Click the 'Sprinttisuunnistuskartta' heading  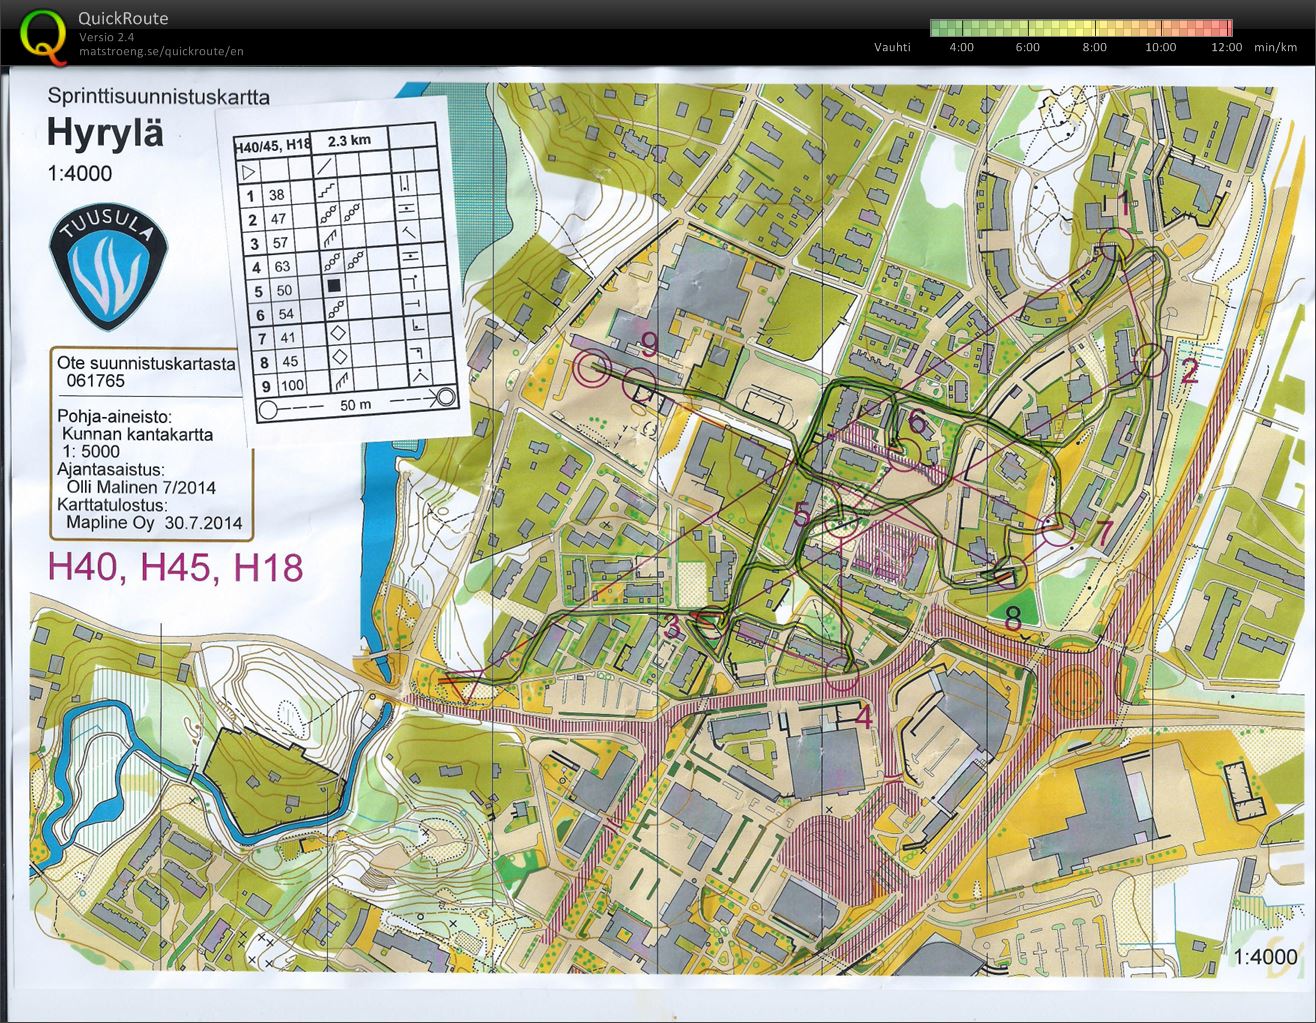[x=158, y=97]
